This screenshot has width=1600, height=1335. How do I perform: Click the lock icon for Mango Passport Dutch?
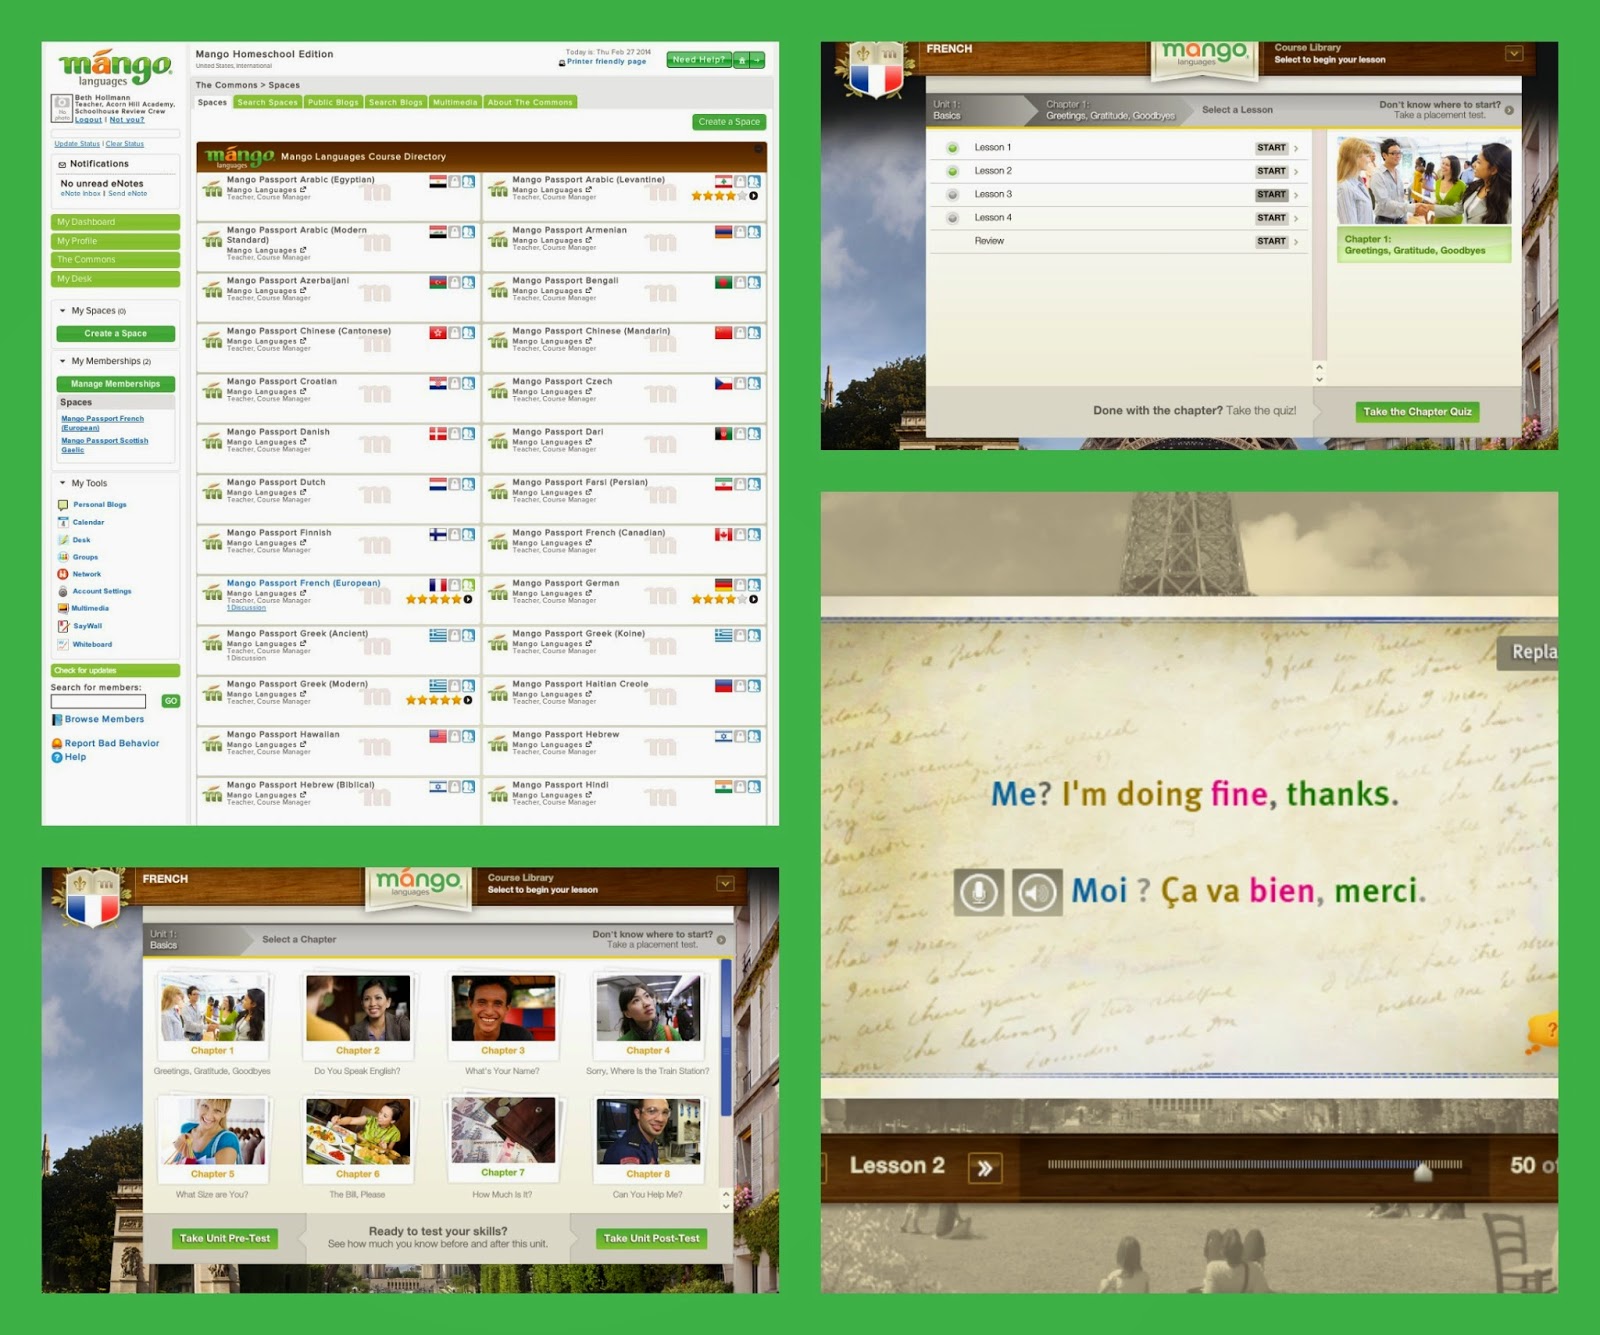coord(454,484)
